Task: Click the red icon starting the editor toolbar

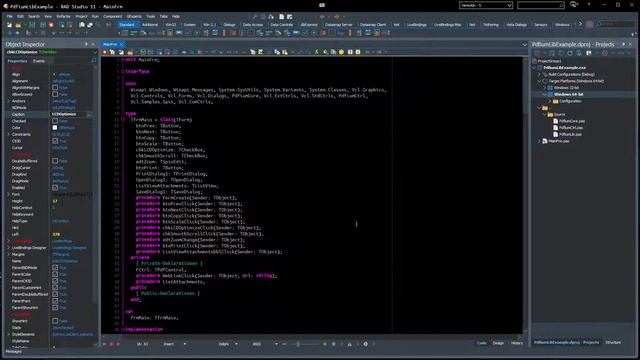Action: click(105, 52)
